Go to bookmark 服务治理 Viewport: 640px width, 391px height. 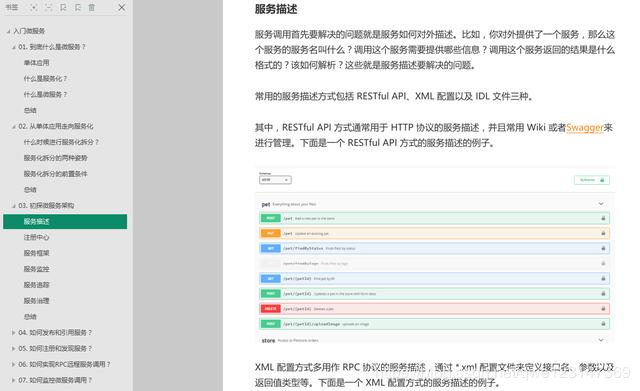[36, 301]
